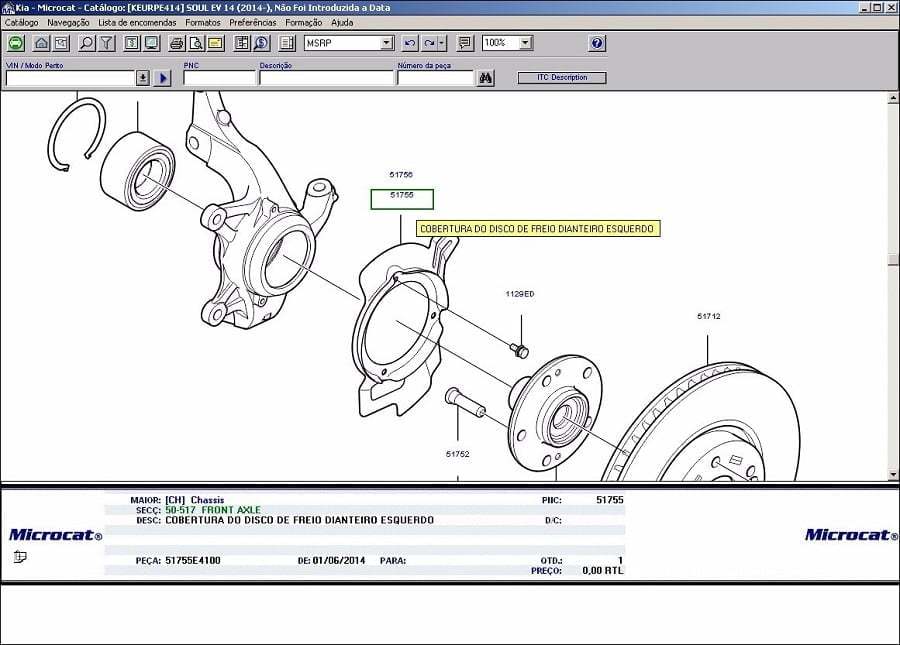Image resolution: width=900 pixels, height=645 pixels.
Task: Open the blue help question icon
Action: coord(597,43)
